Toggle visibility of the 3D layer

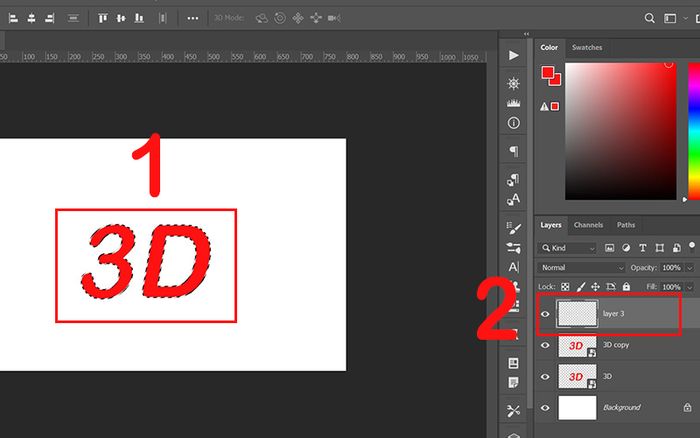[545, 376]
